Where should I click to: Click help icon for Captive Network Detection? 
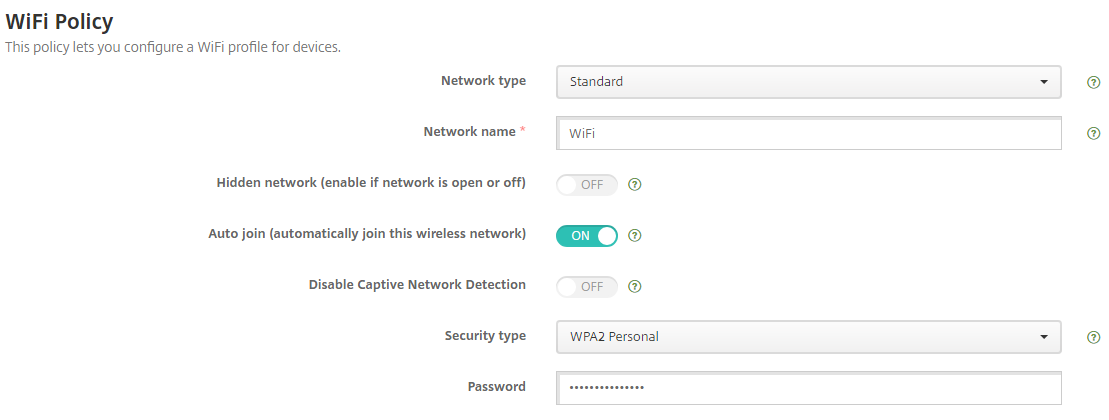(x=634, y=287)
